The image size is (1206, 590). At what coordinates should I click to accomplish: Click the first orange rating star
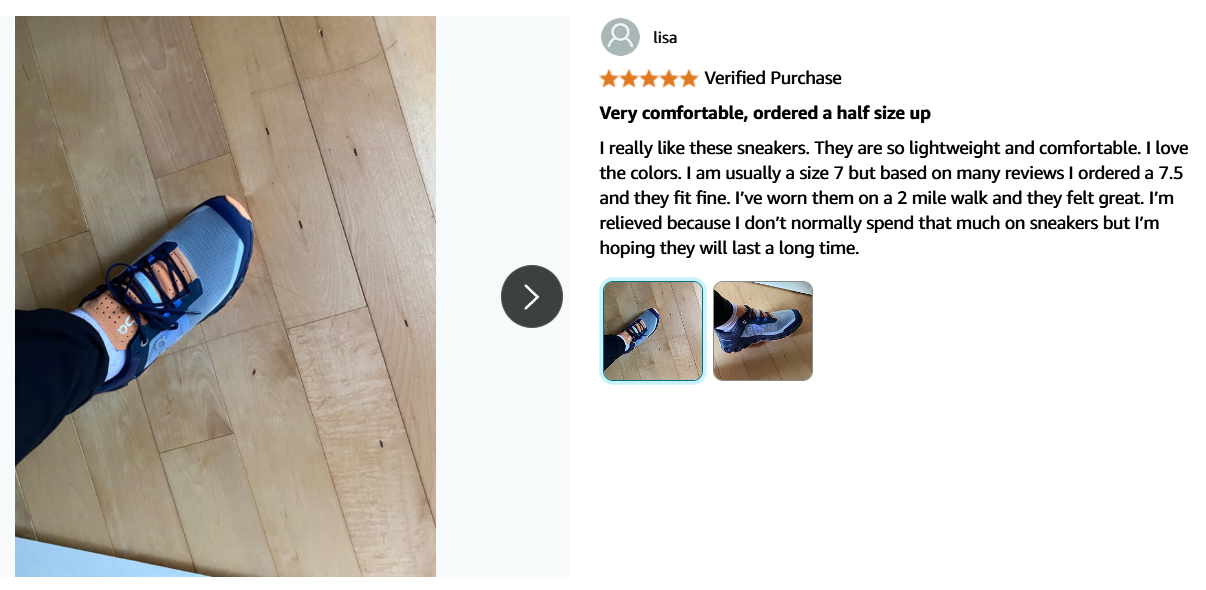coord(609,78)
